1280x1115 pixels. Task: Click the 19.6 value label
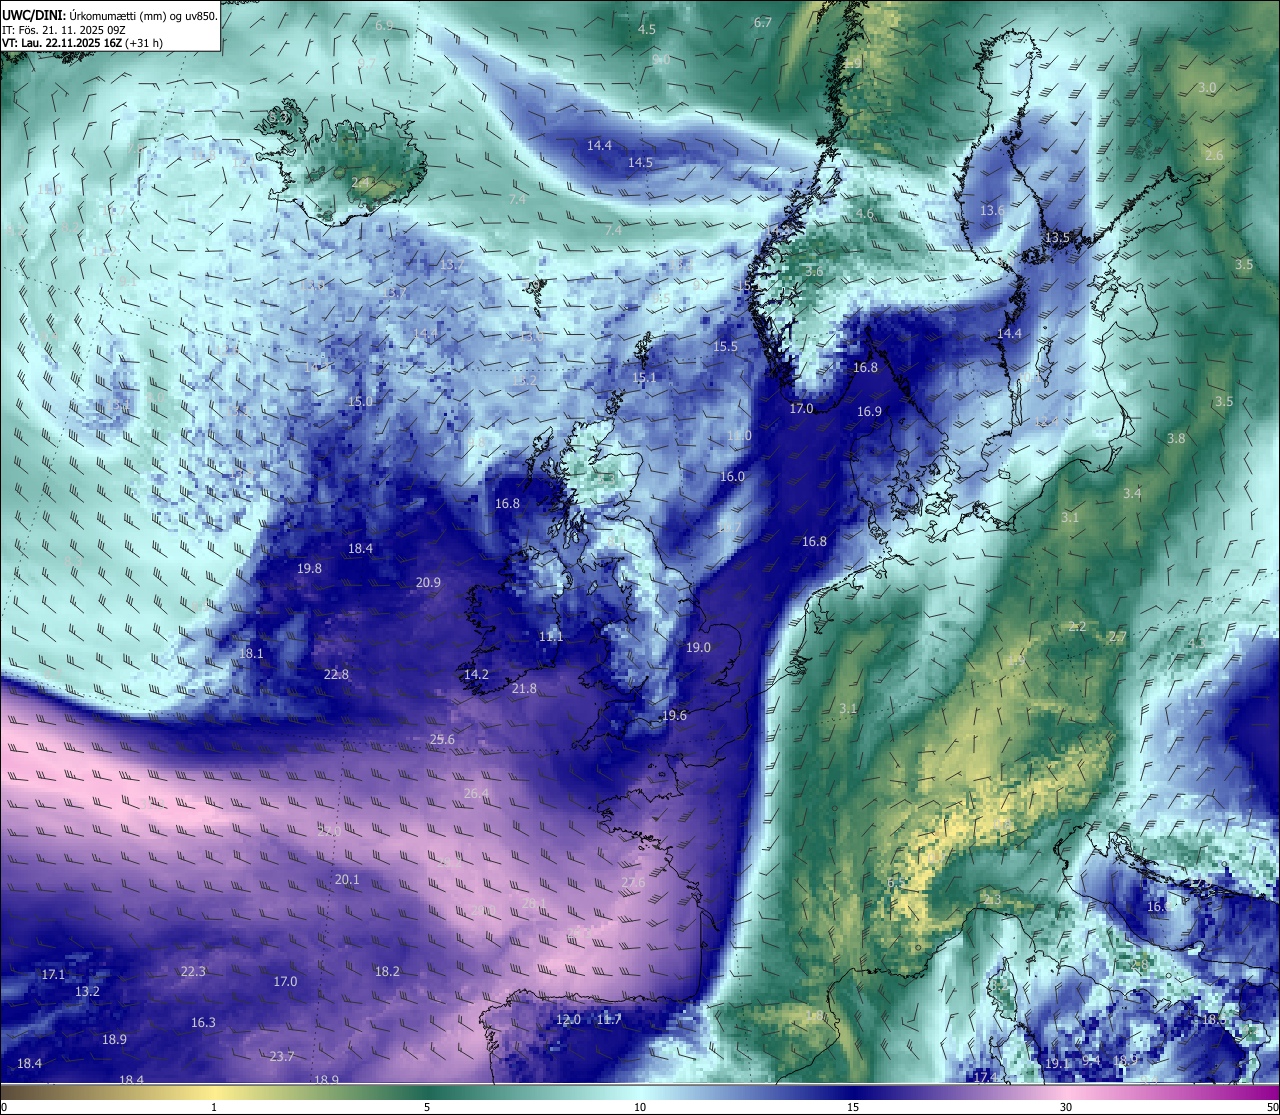(674, 715)
